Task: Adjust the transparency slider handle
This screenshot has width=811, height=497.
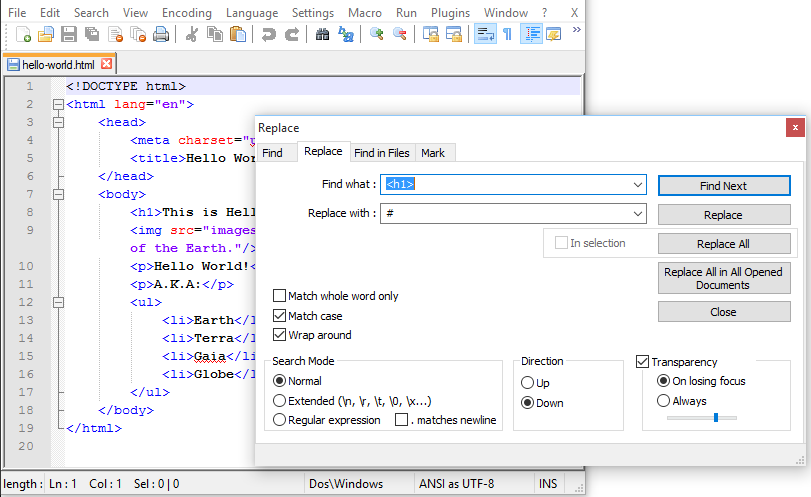Action: click(716, 417)
